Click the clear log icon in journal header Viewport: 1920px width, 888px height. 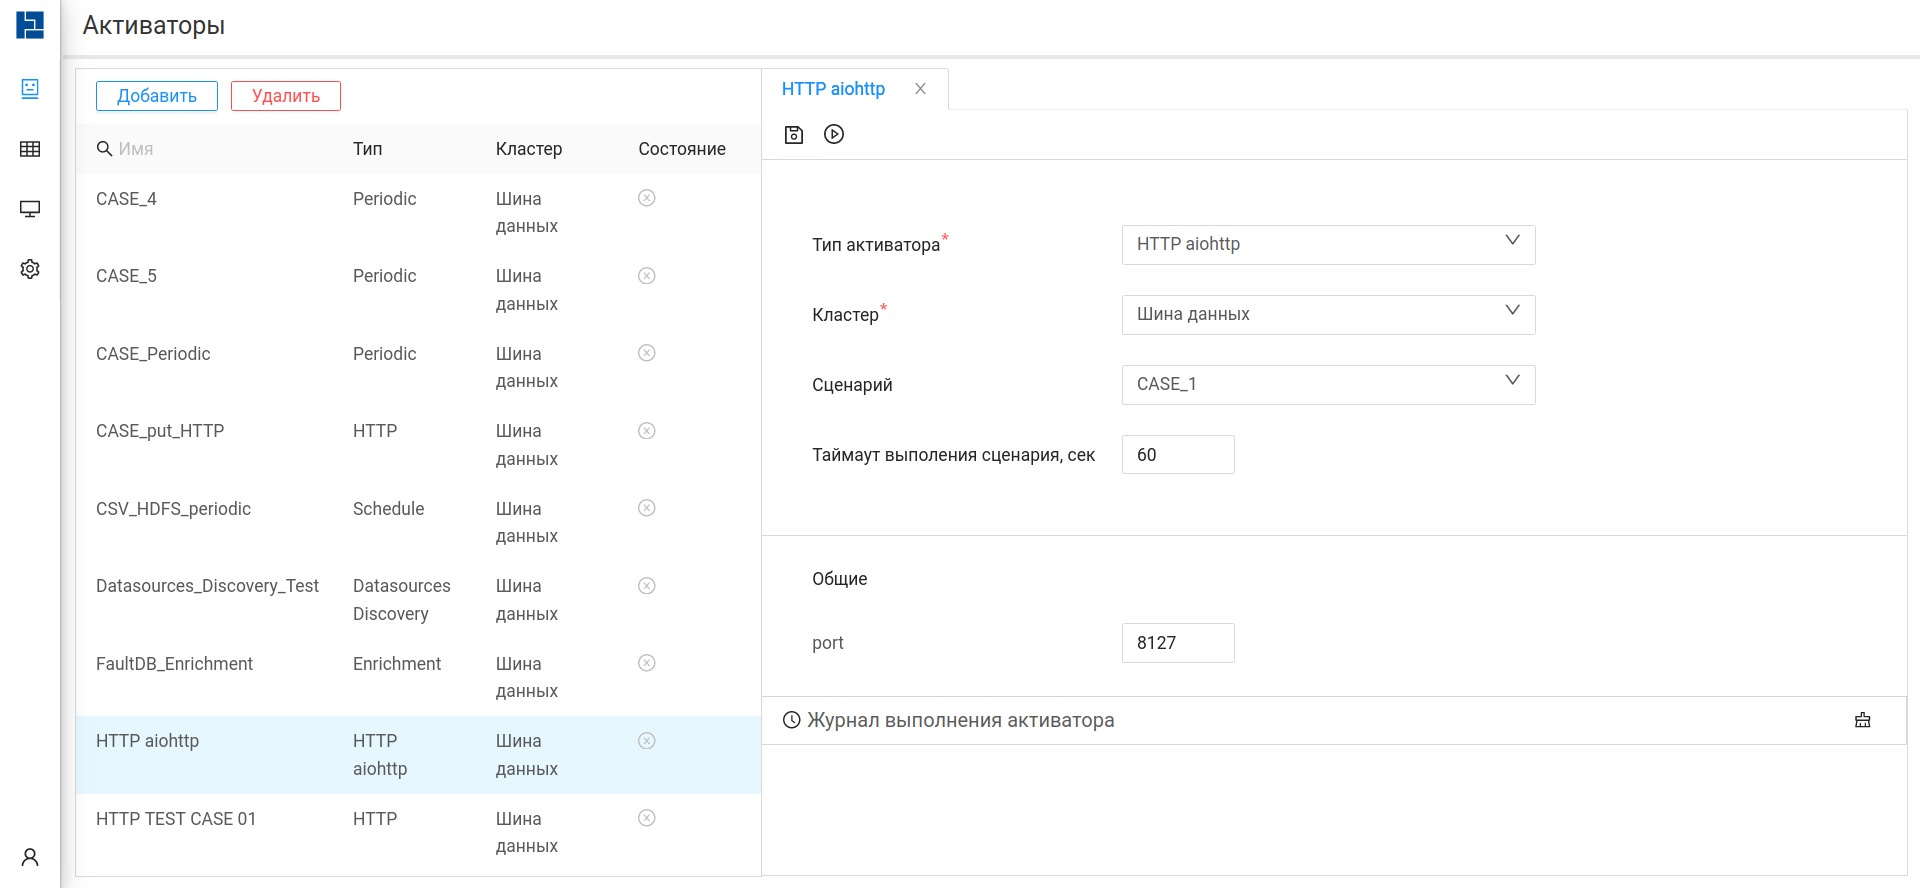[1862, 720]
